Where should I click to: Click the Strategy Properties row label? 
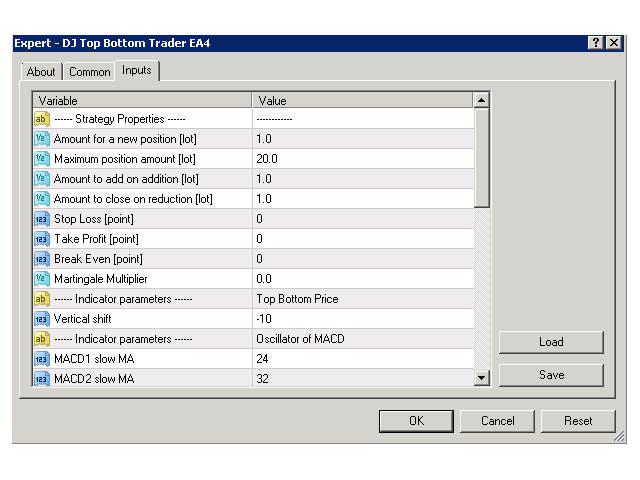[x=120, y=119]
